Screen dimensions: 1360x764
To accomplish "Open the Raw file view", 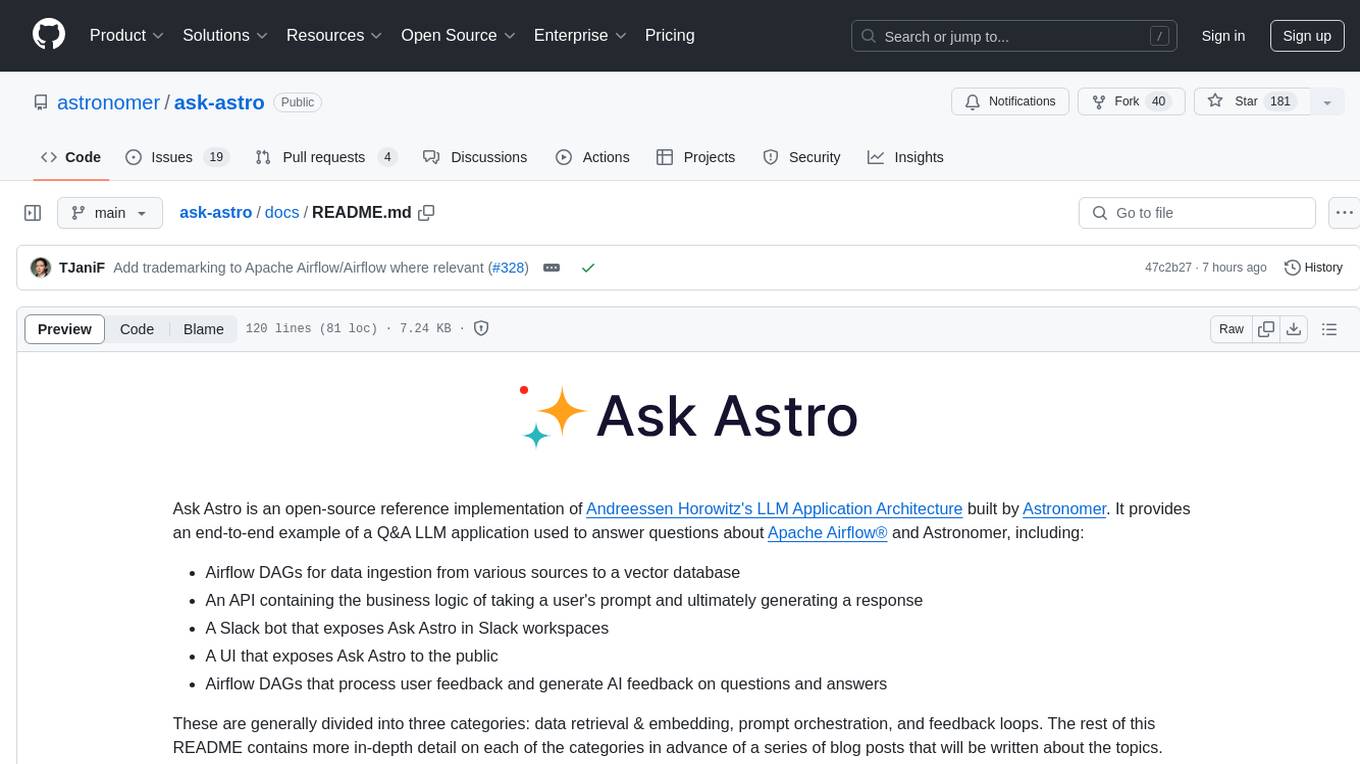I will [1231, 329].
